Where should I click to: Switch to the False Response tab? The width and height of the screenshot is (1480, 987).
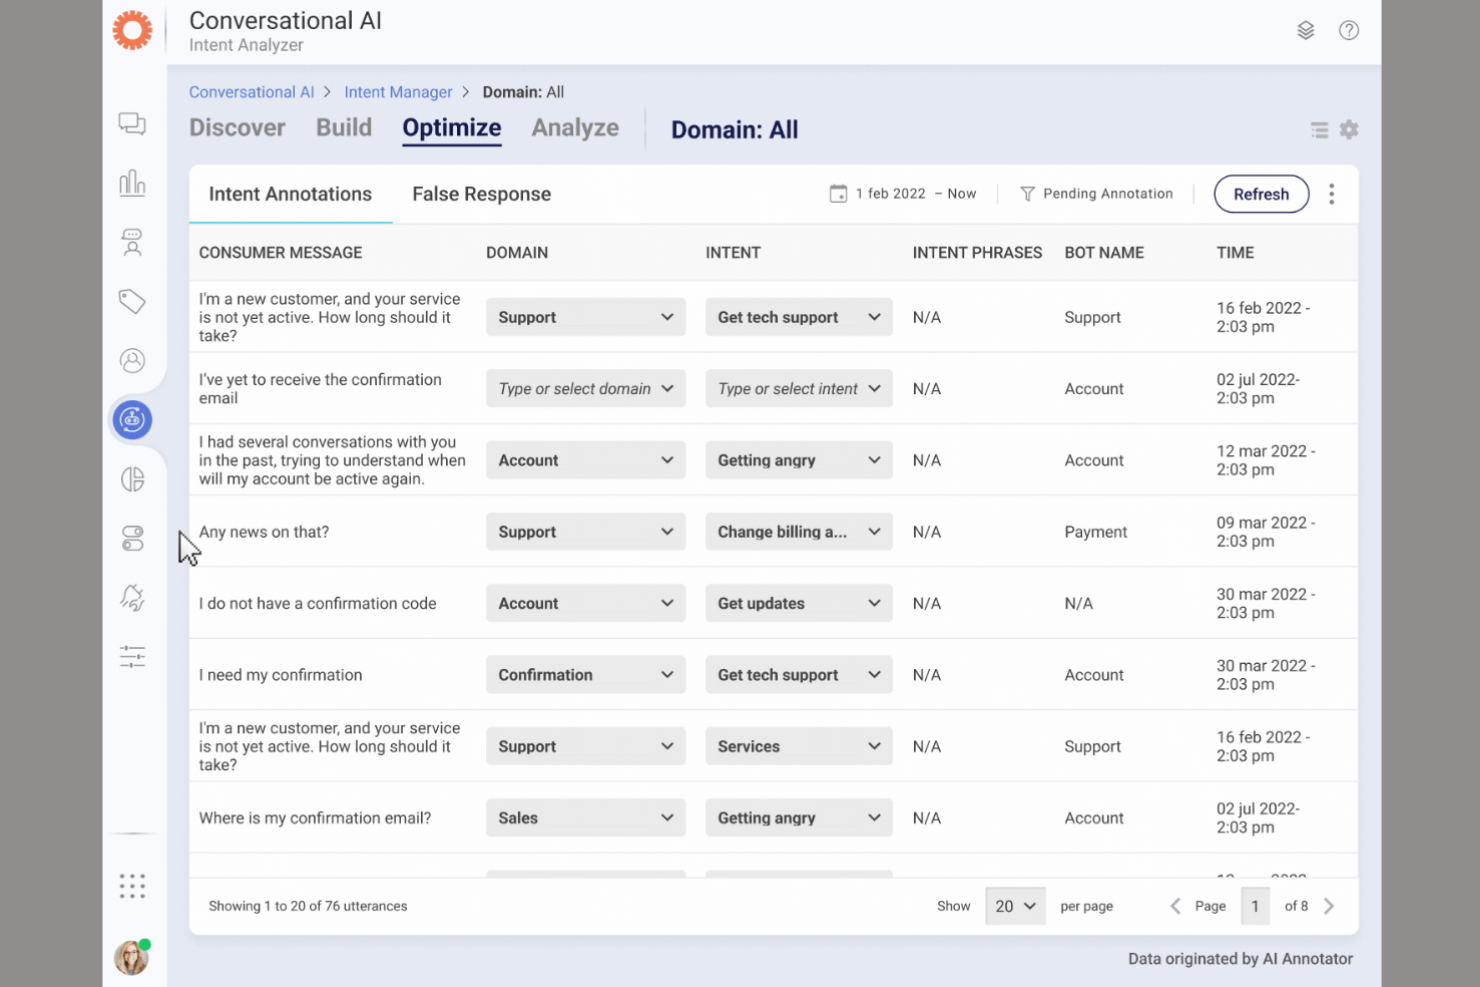[481, 193]
